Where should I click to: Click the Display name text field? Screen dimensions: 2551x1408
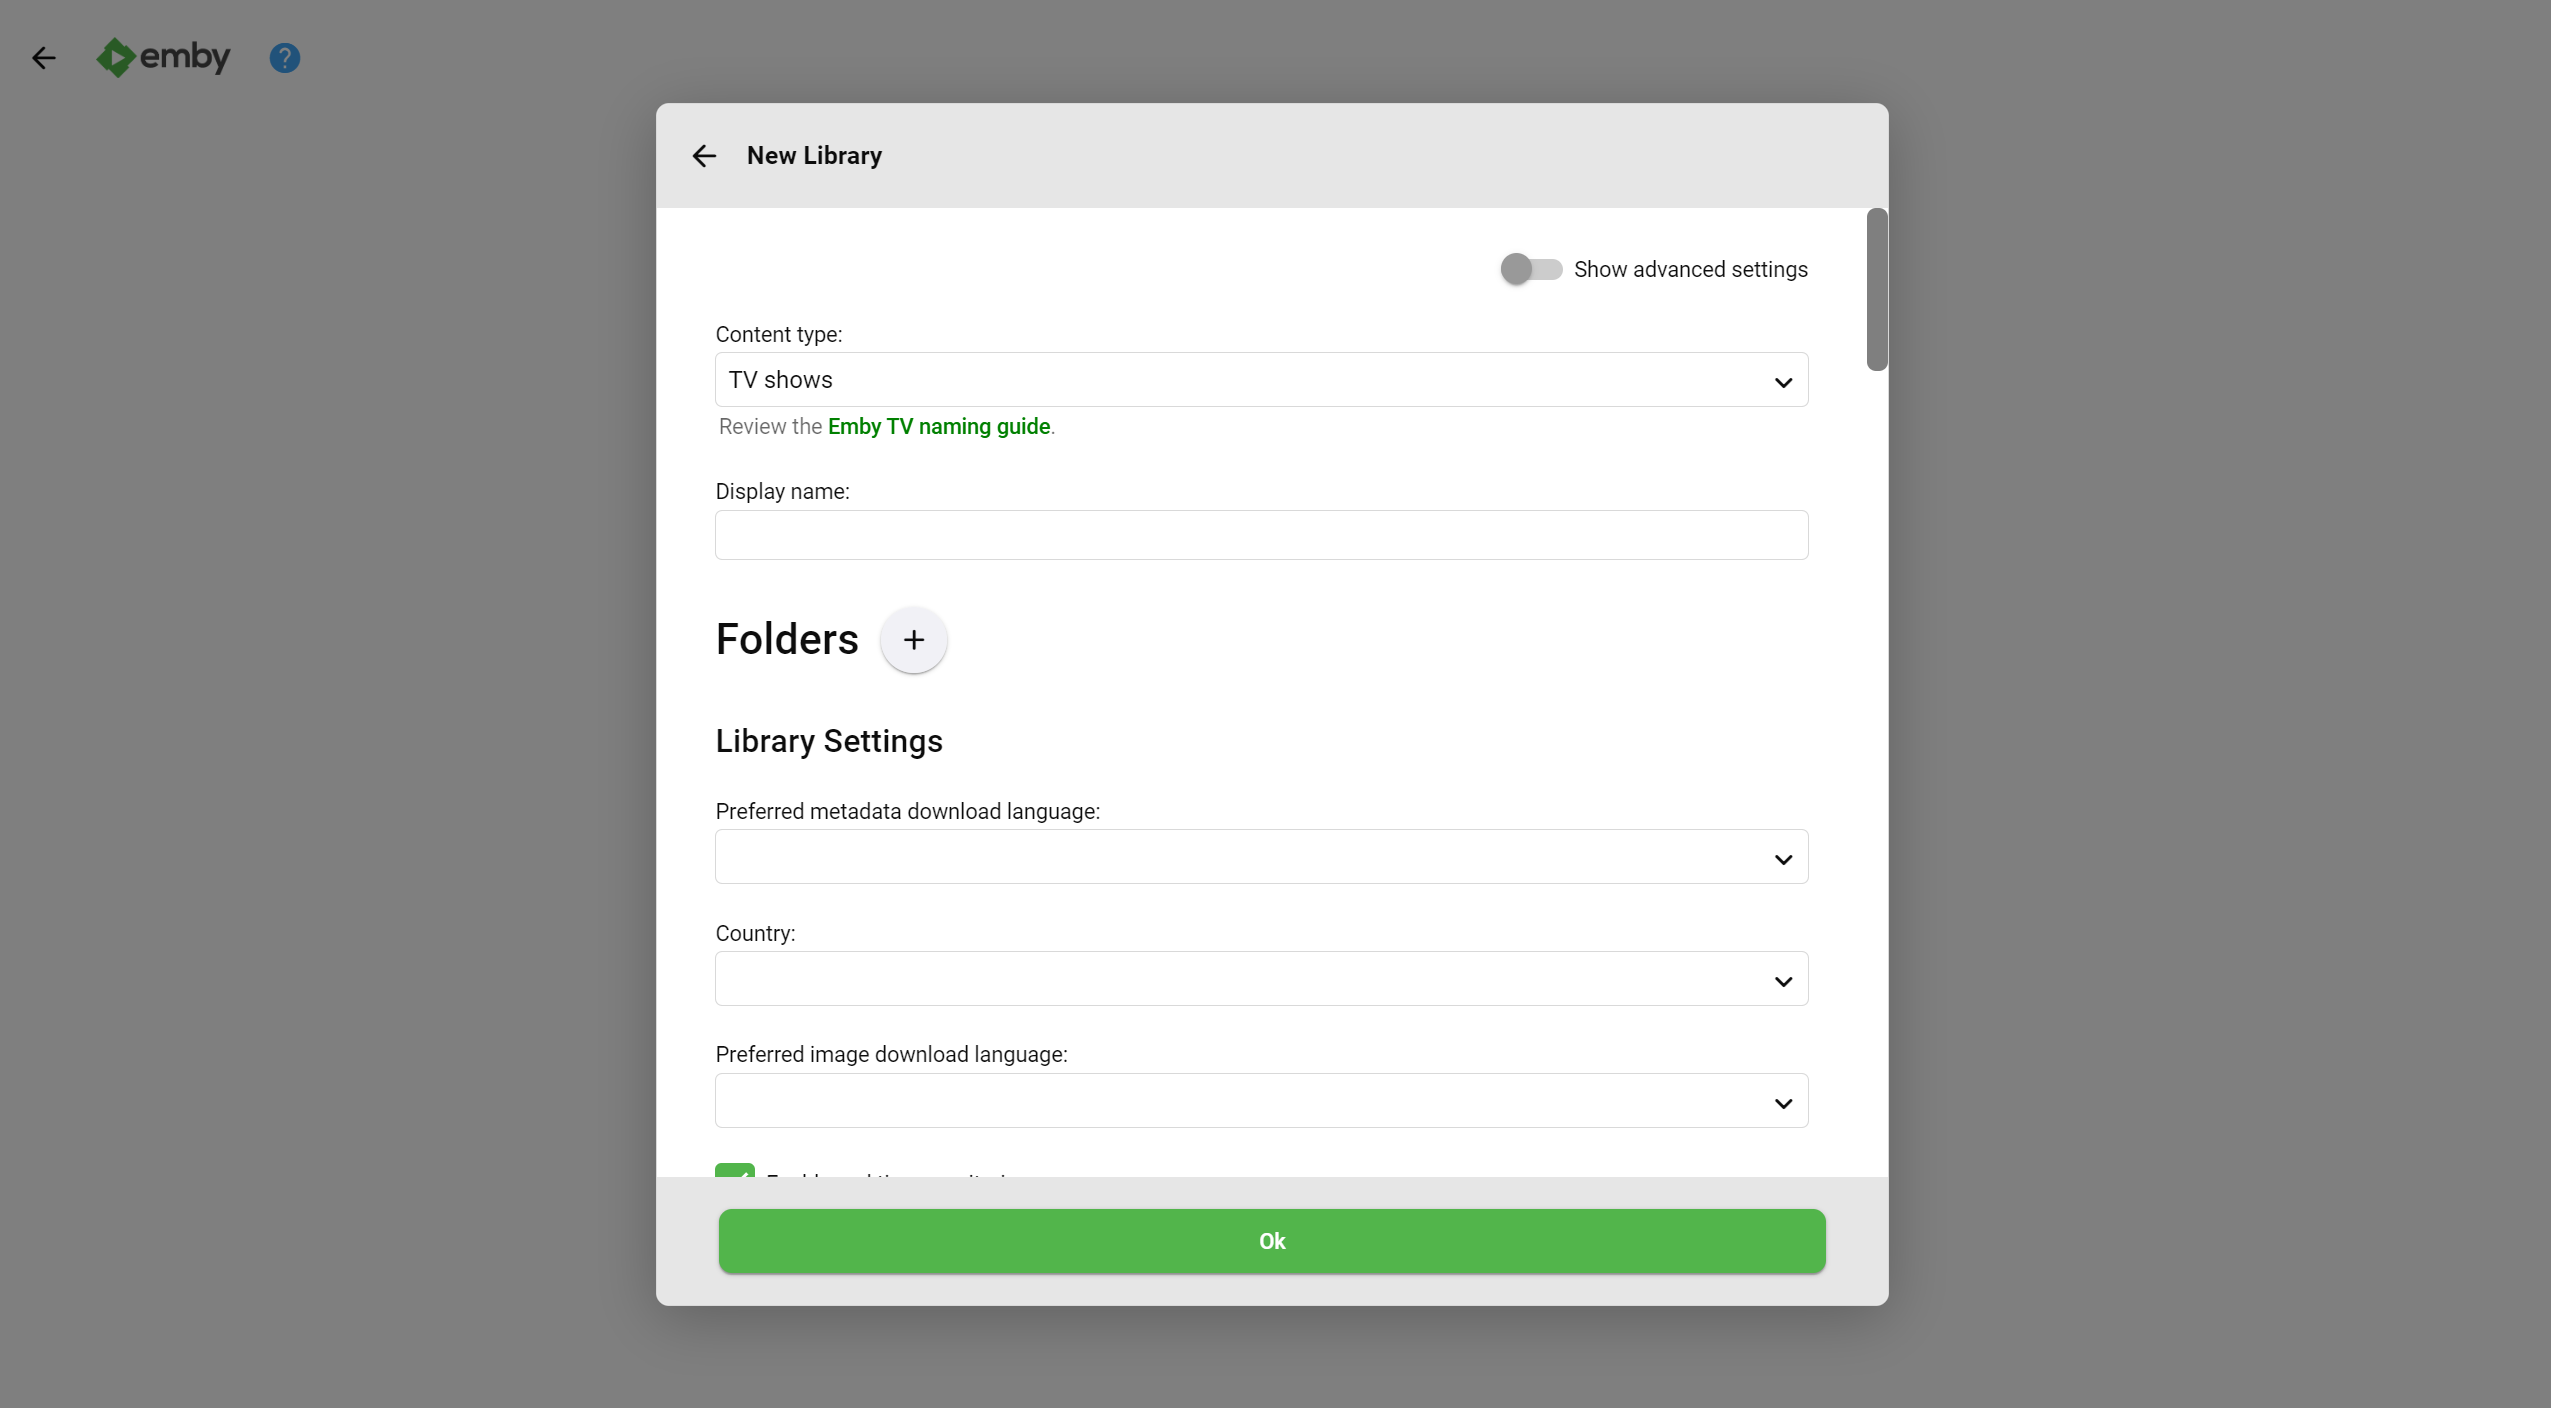(x=1261, y=535)
